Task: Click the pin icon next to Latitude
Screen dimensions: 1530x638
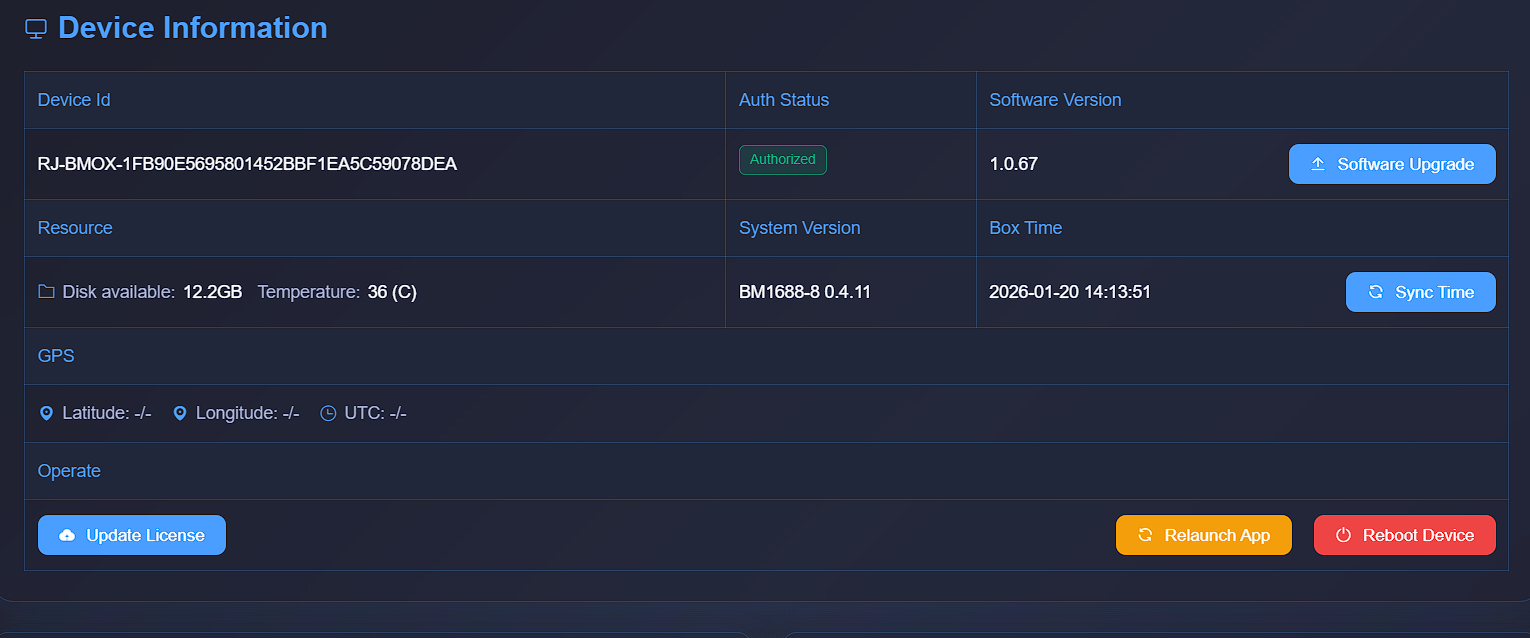Action: [x=46, y=413]
